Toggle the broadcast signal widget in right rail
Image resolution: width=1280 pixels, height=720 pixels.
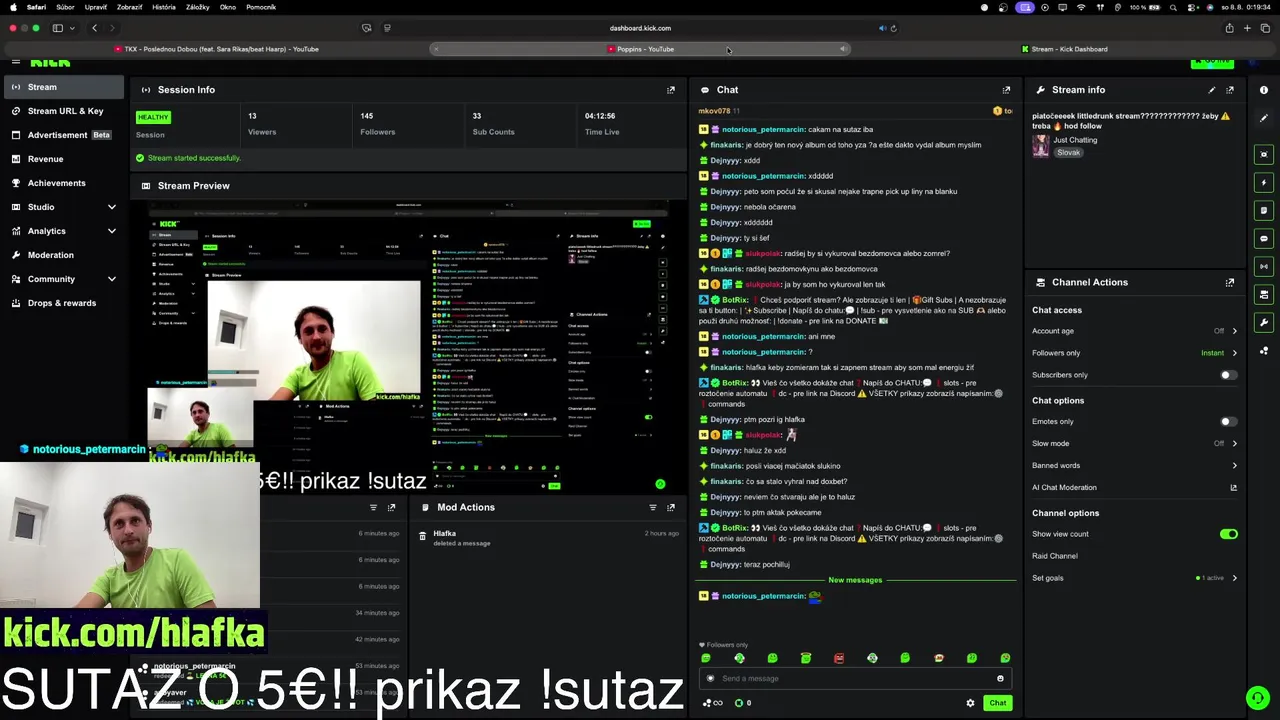[1264, 267]
